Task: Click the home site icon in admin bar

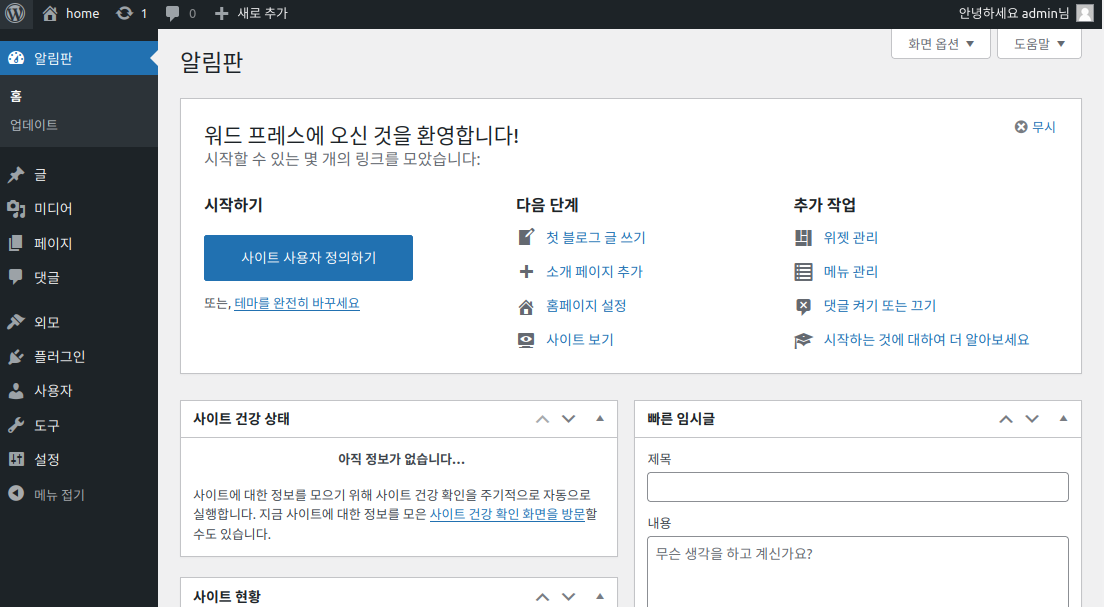Action: click(50, 13)
